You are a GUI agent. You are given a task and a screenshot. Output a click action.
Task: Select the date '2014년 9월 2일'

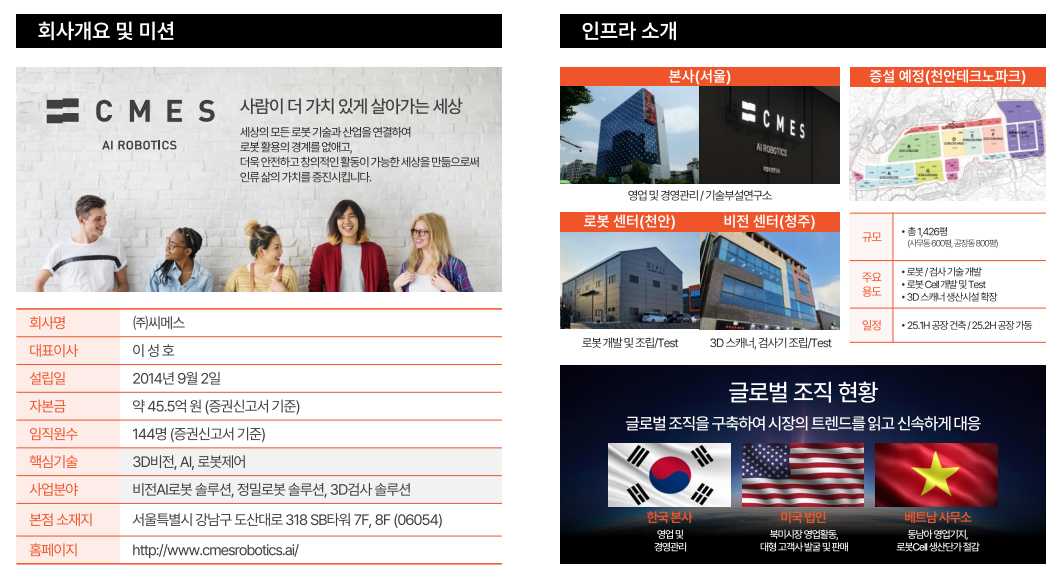click(x=176, y=378)
